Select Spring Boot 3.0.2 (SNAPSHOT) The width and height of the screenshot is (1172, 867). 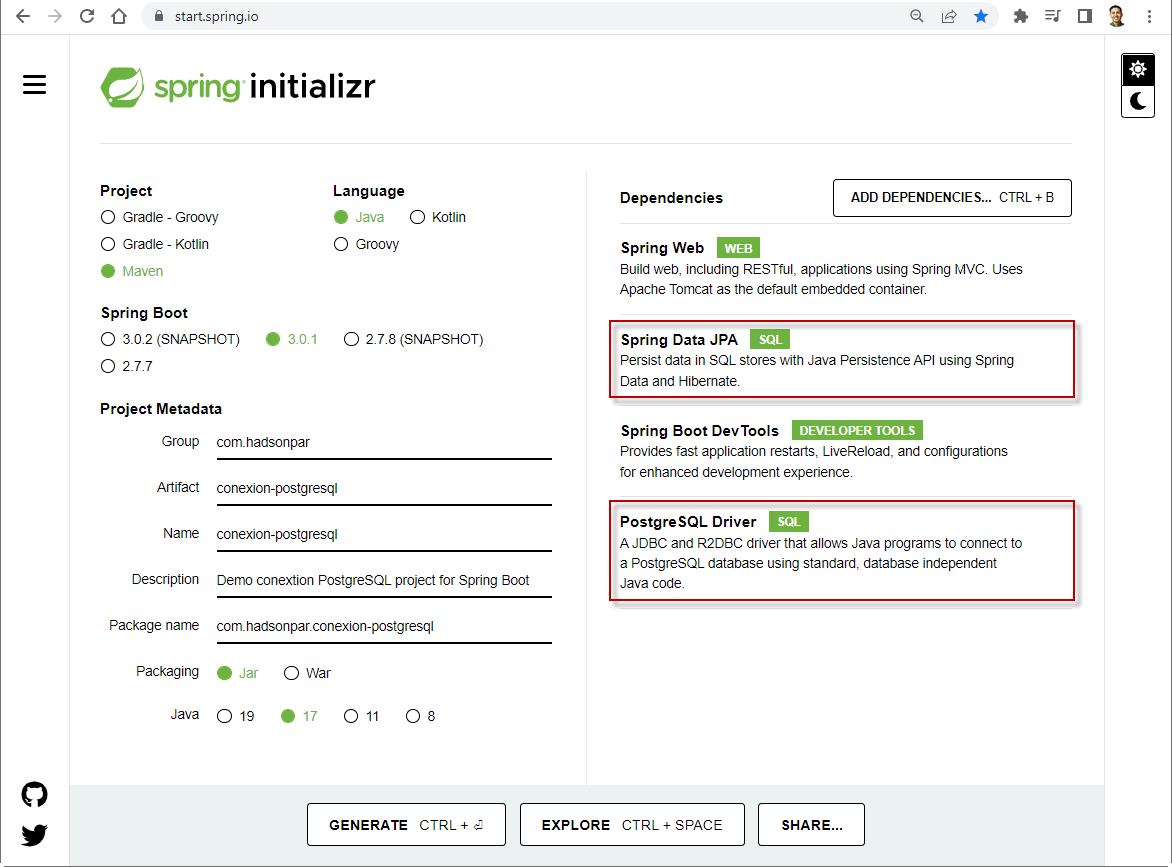170,339
